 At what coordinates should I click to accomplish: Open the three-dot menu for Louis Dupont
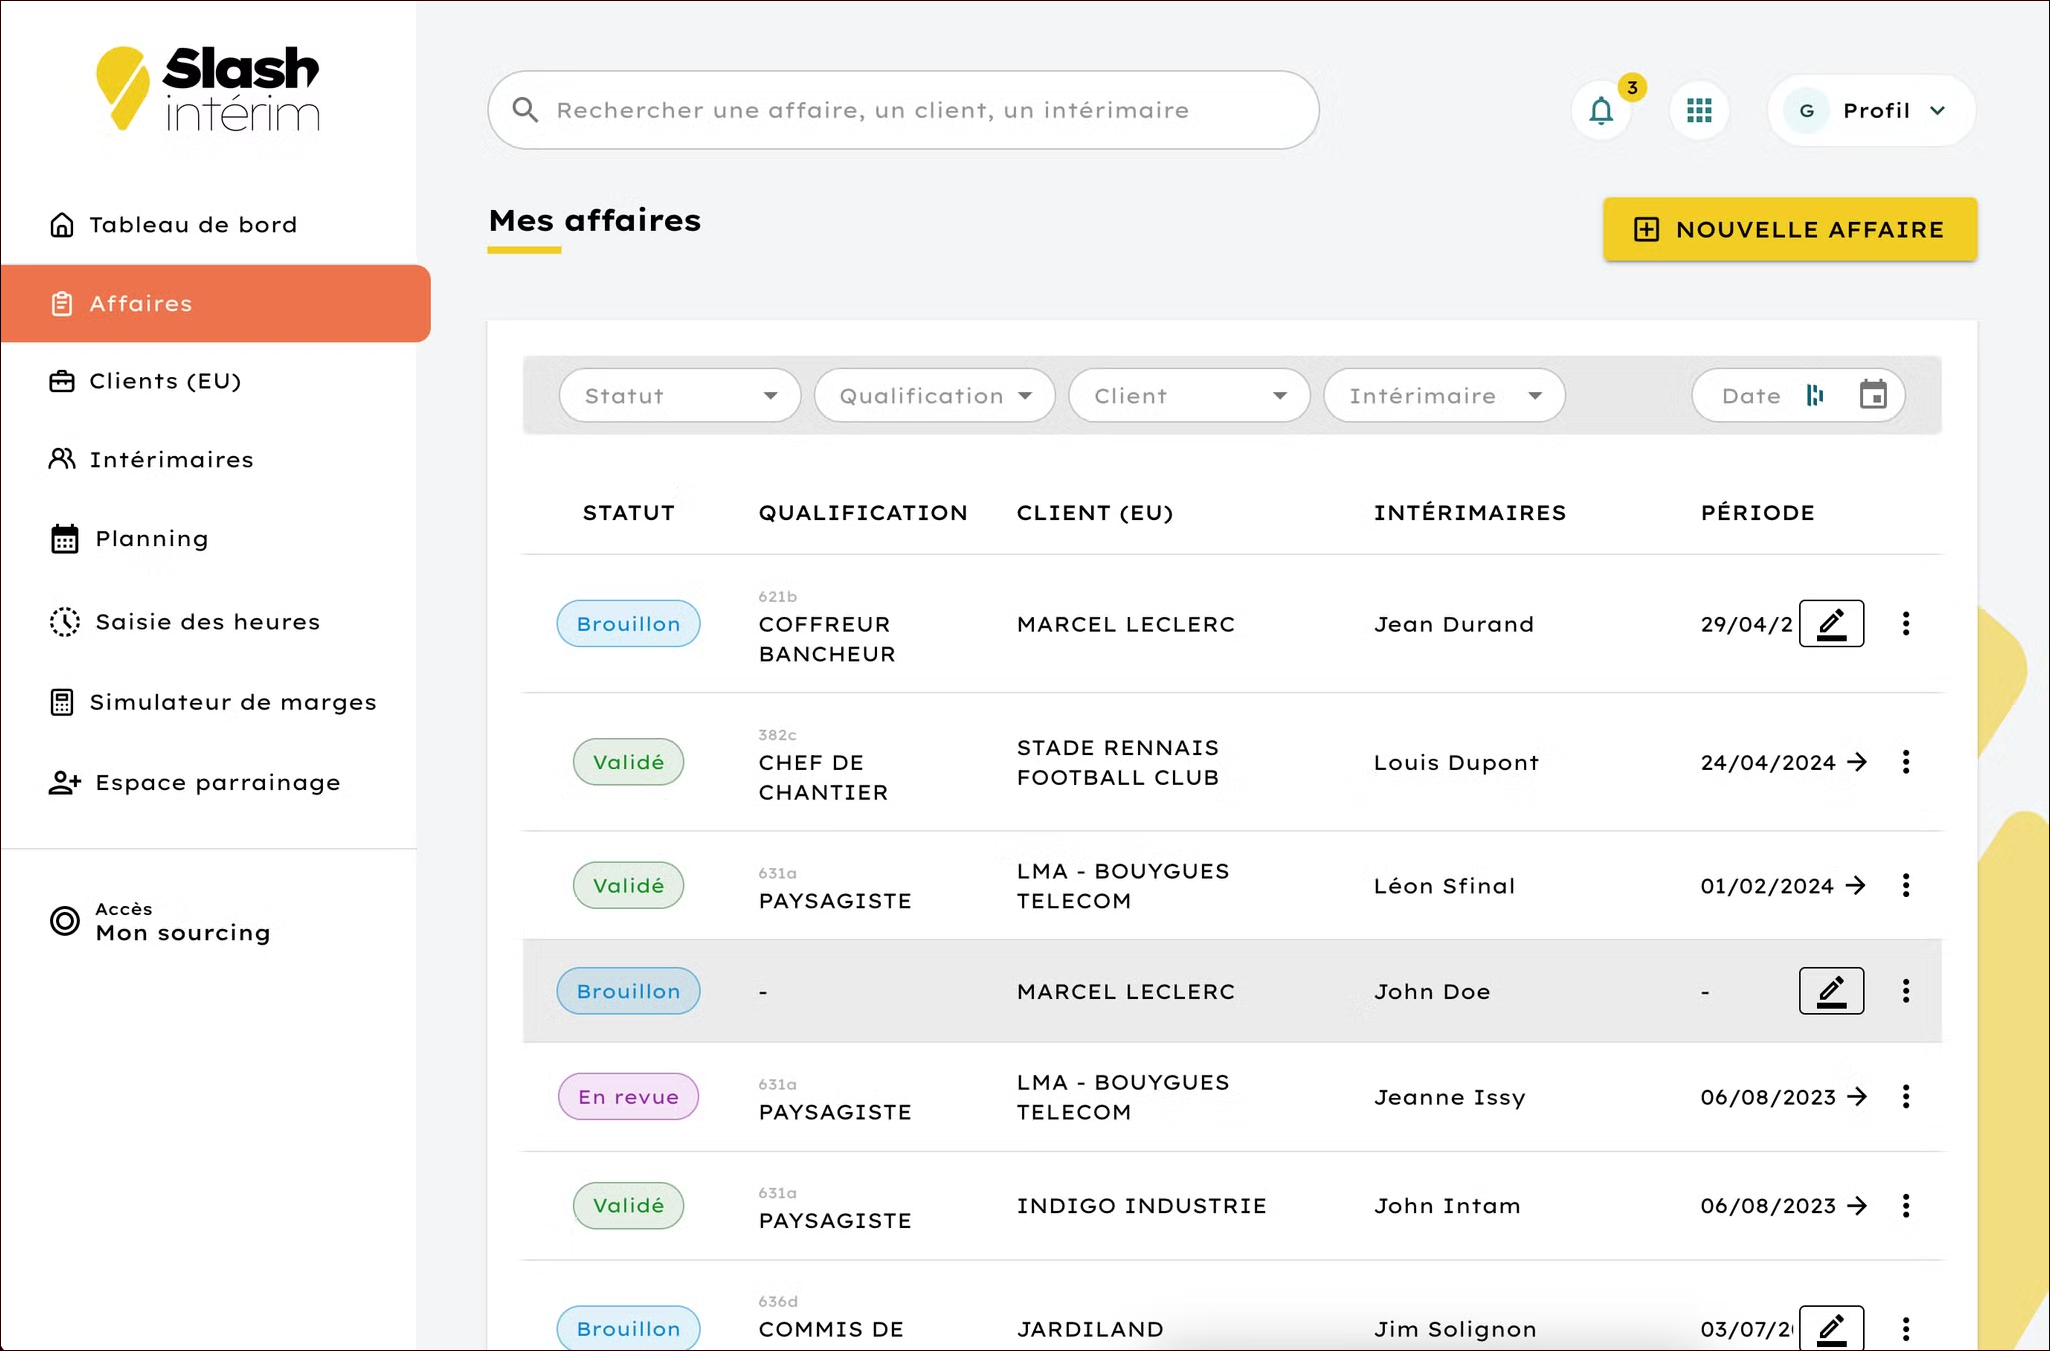coord(1906,762)
